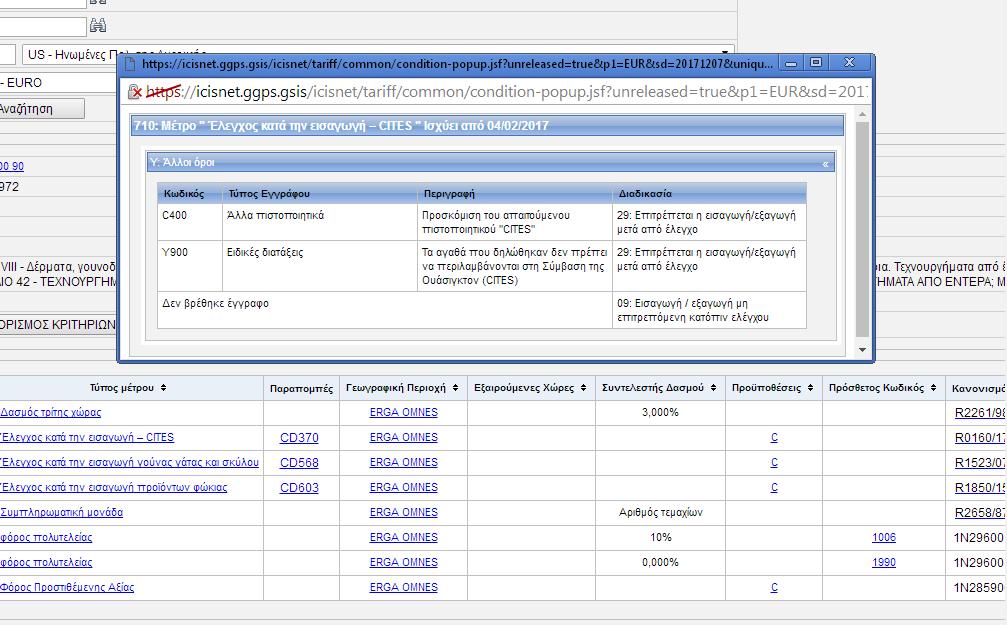
Task: Click the popup vertical scrollbar thumb
Action: [863, 229]
